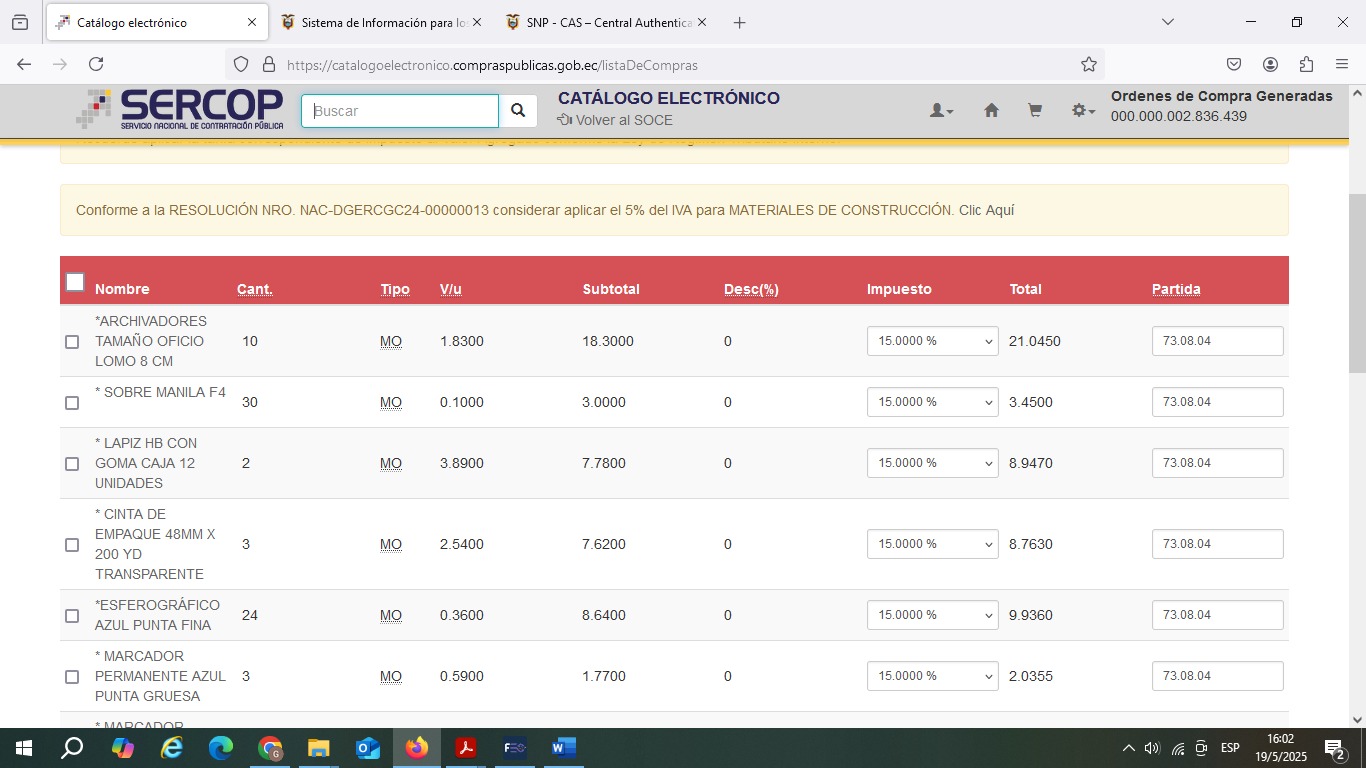Check the ARCHIVADORES TAMAÑO OFICIO row checkbox

pos(72,342)
